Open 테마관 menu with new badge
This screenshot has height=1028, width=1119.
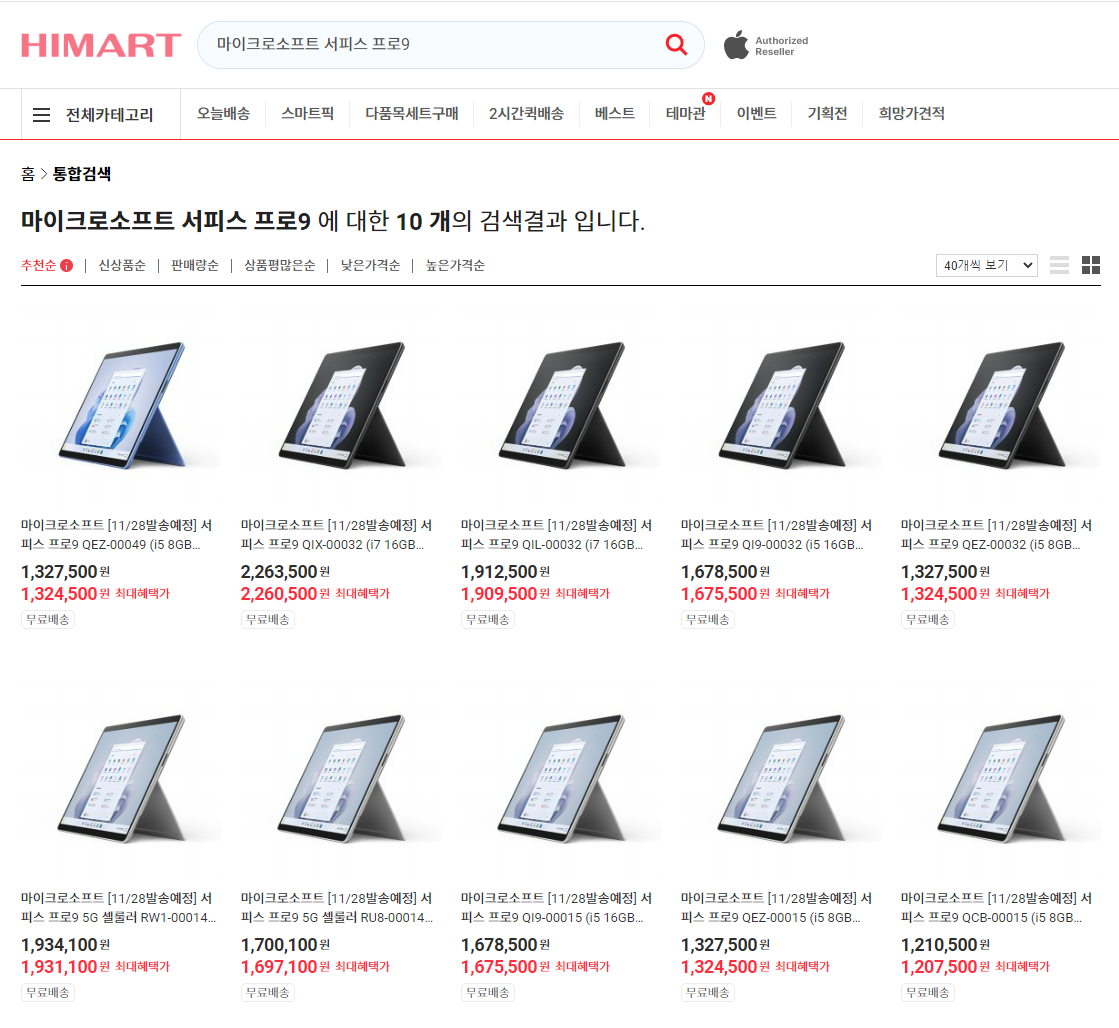[686, 114]
